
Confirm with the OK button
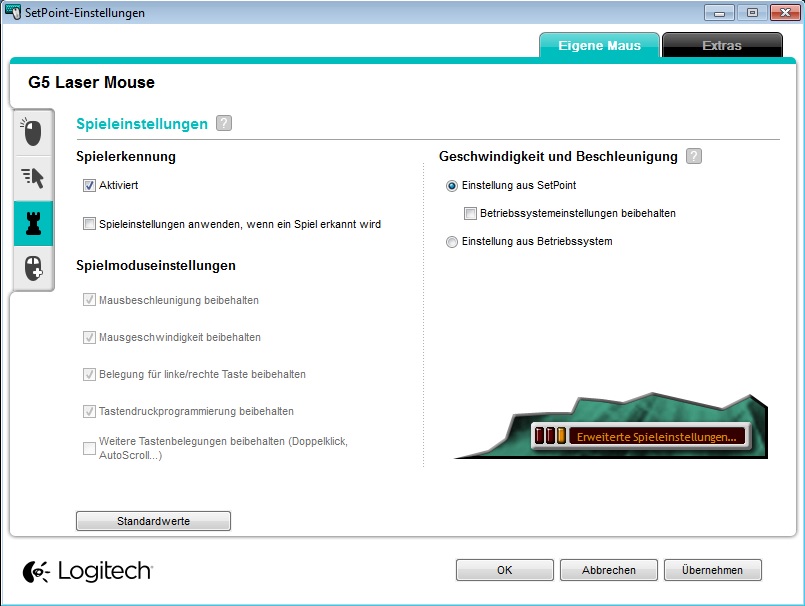(505, 570)
